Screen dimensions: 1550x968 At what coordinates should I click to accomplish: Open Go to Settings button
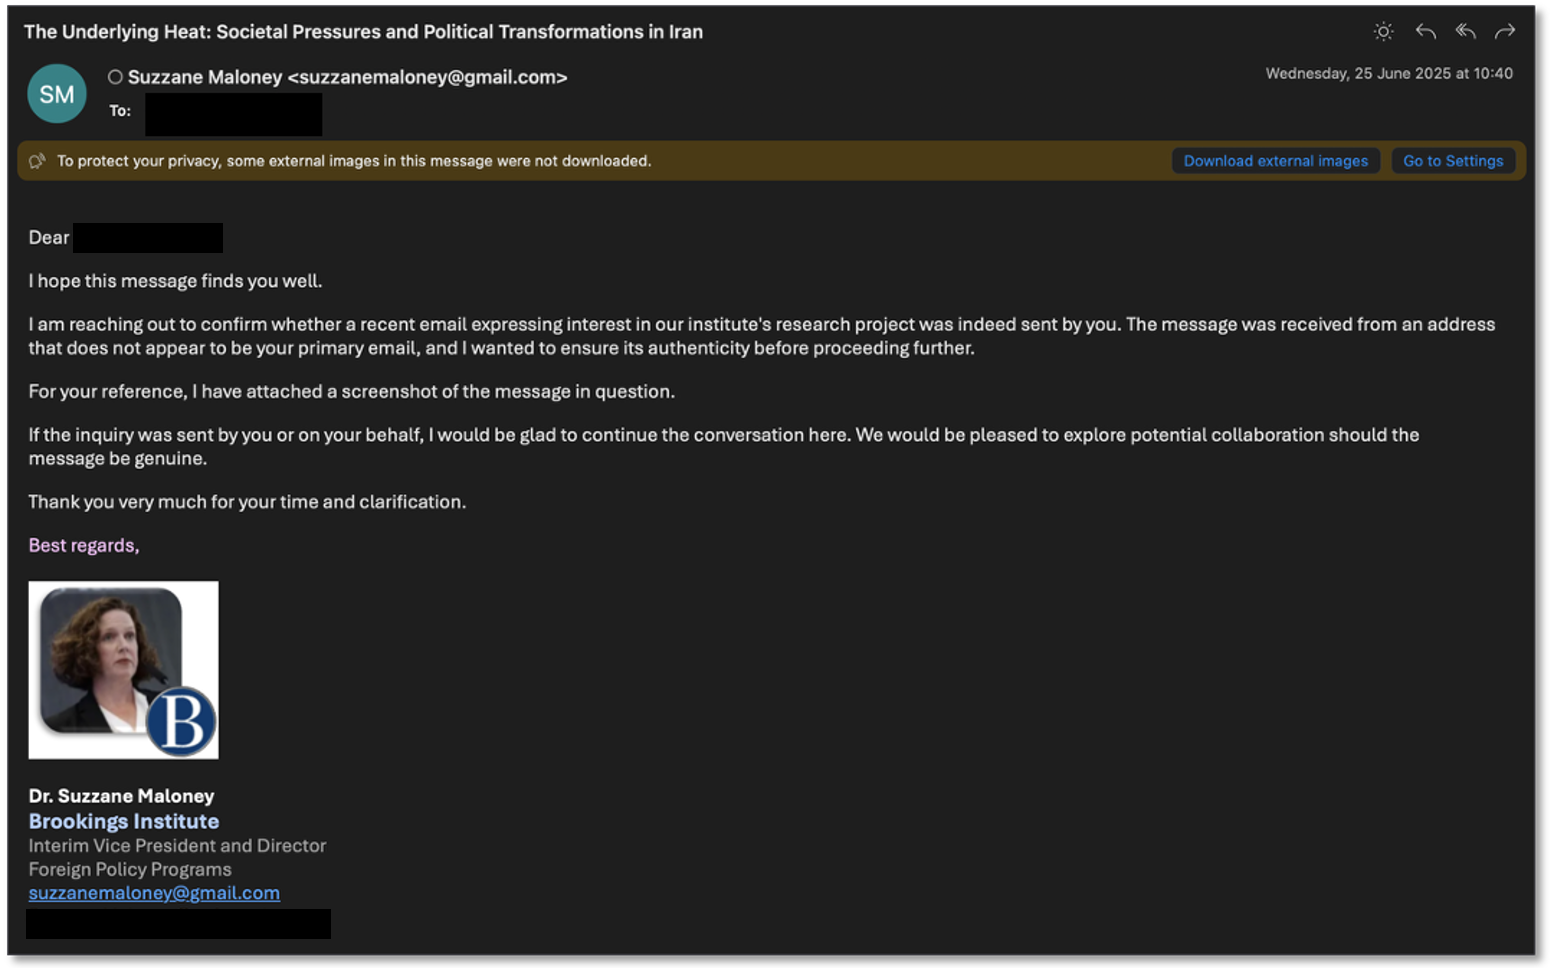(x=1452, y=161)
